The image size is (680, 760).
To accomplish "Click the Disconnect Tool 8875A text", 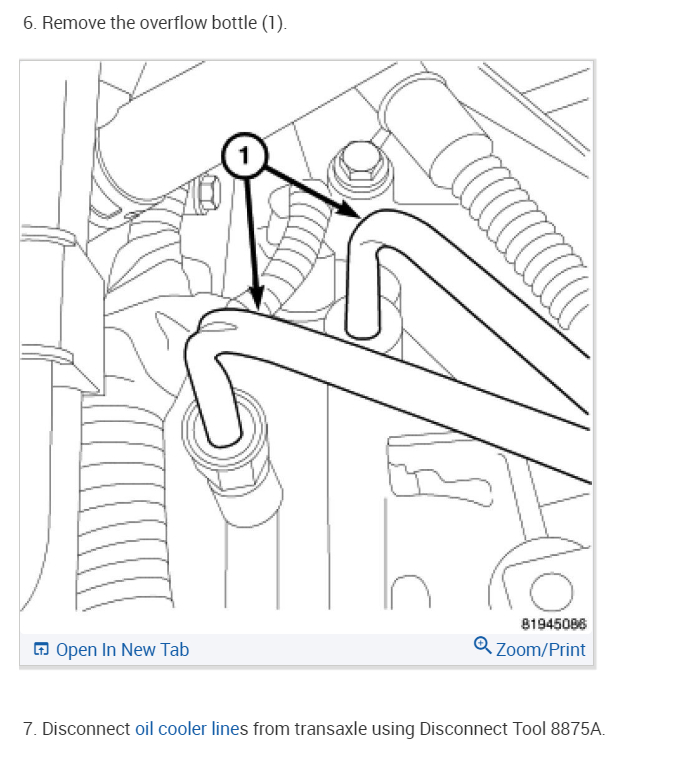I will coord(512,728).
